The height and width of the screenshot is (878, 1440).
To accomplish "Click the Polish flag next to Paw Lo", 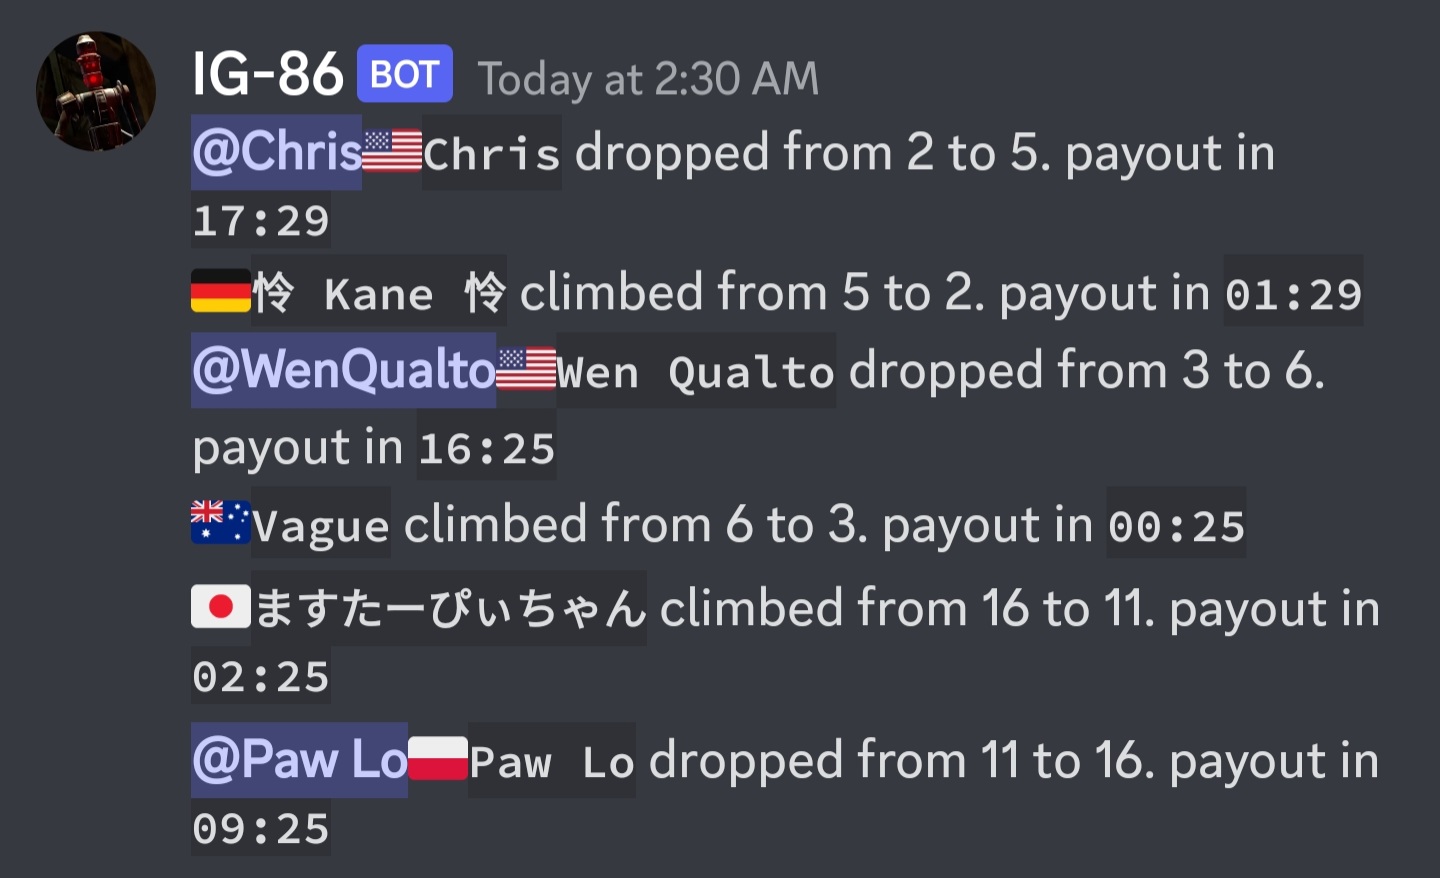I will [x=438, y=759].
